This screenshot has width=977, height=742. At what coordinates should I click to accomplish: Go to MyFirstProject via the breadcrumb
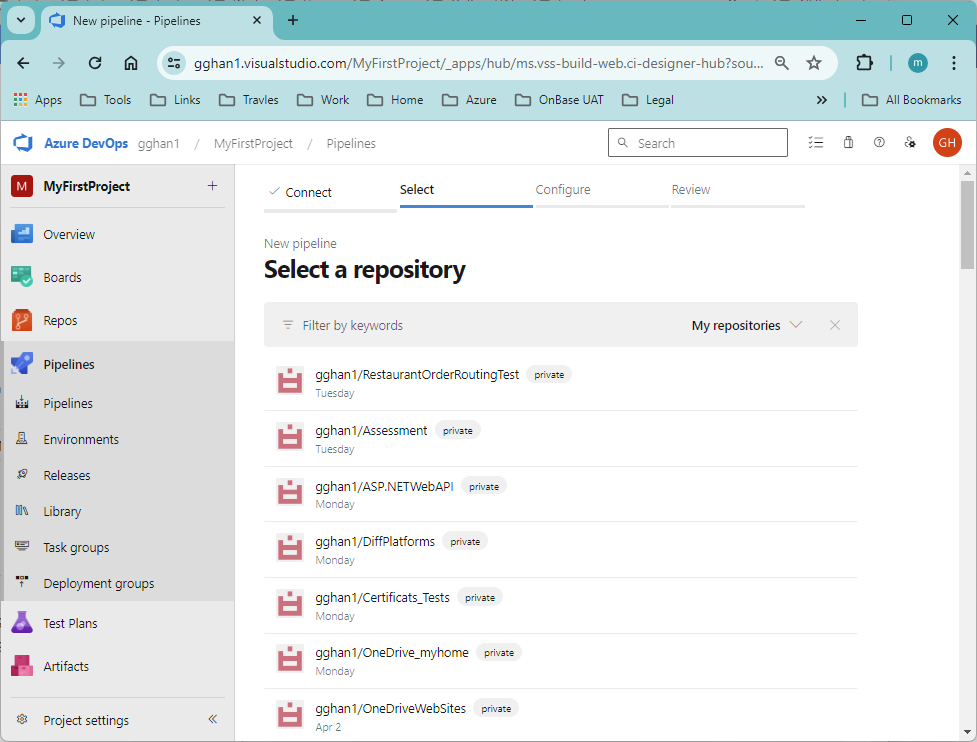pos(254,143)
